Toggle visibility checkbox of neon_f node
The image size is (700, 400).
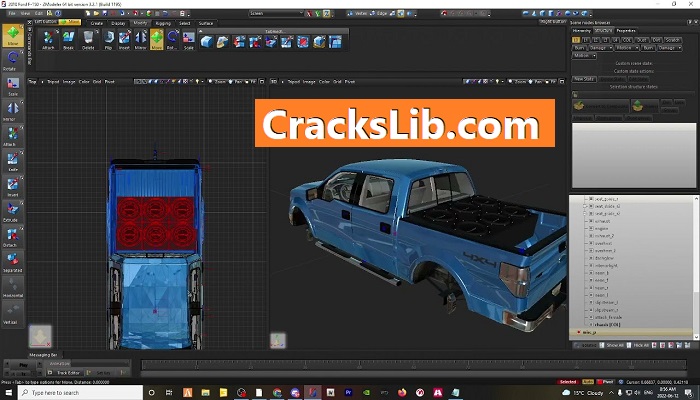click(x=591, y=280)
